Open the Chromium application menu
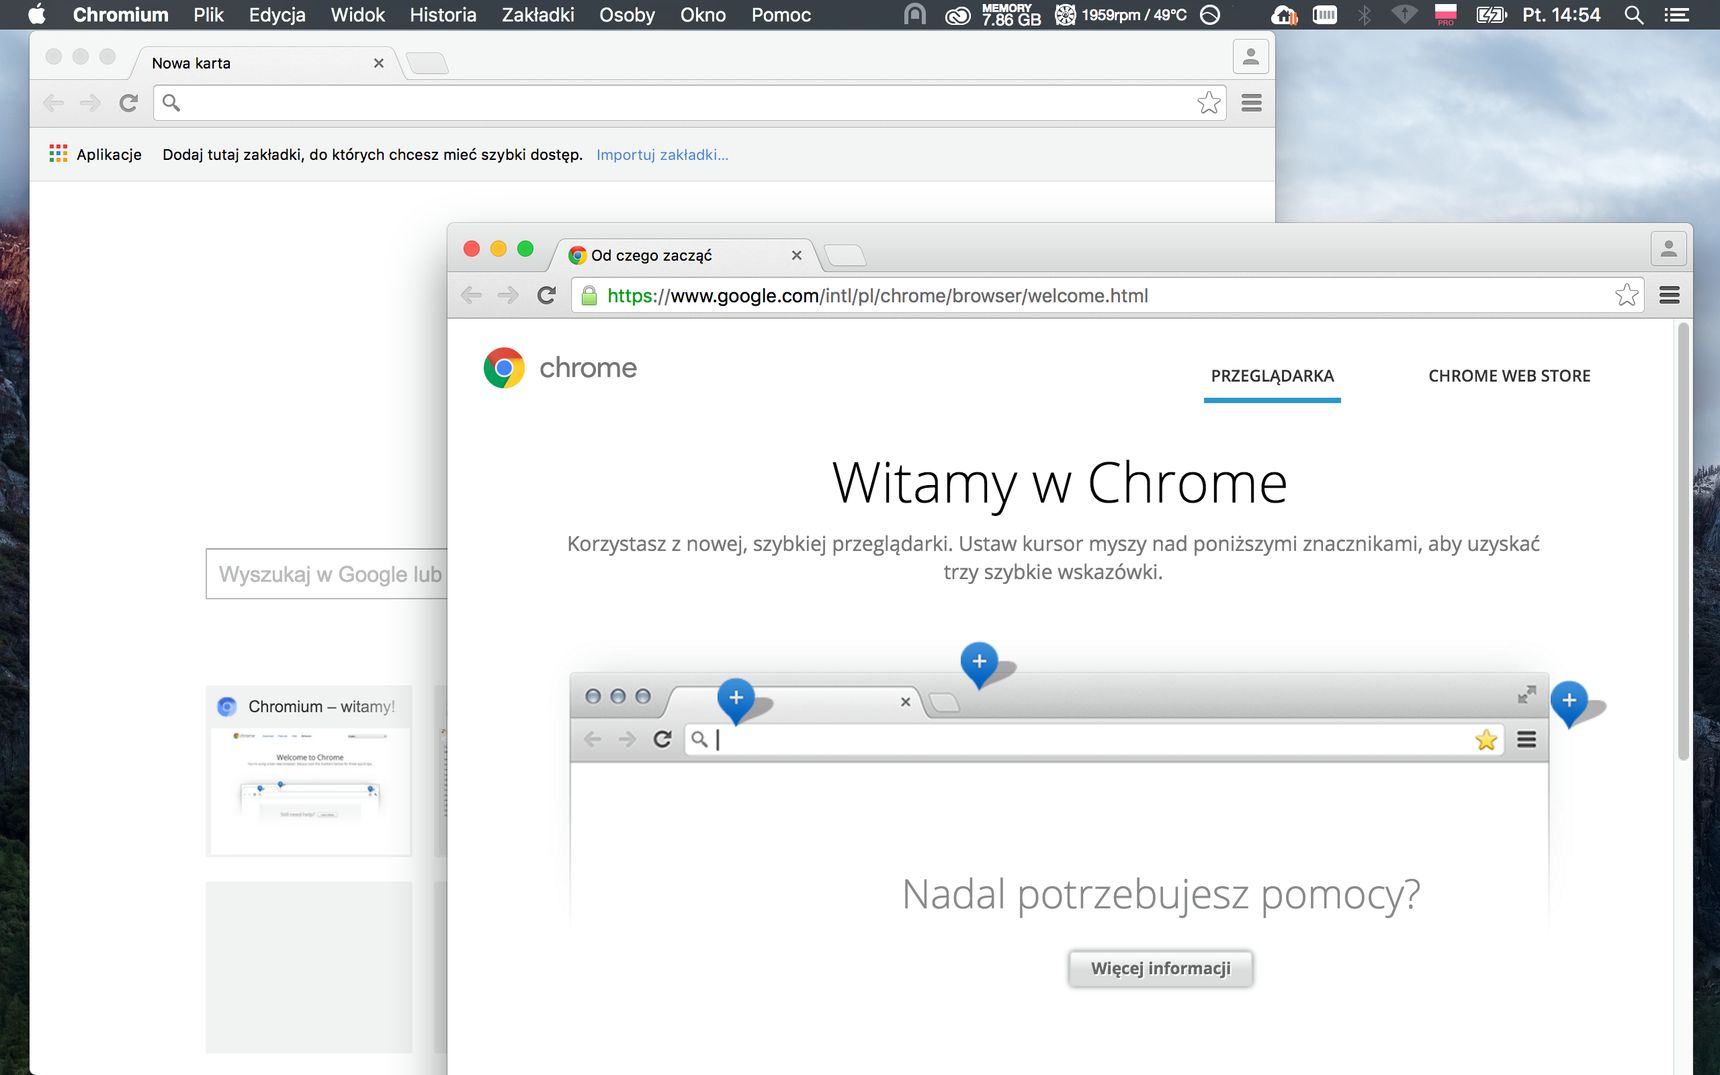The height and width of the screenshot is (1075, 1720). tap(120, 15)
